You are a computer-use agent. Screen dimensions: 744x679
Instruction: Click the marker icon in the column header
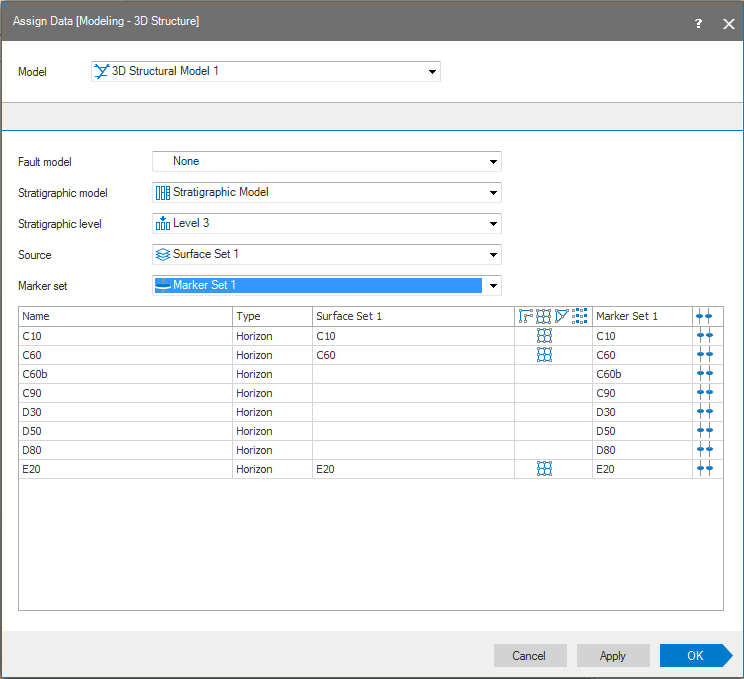[705, 316]
